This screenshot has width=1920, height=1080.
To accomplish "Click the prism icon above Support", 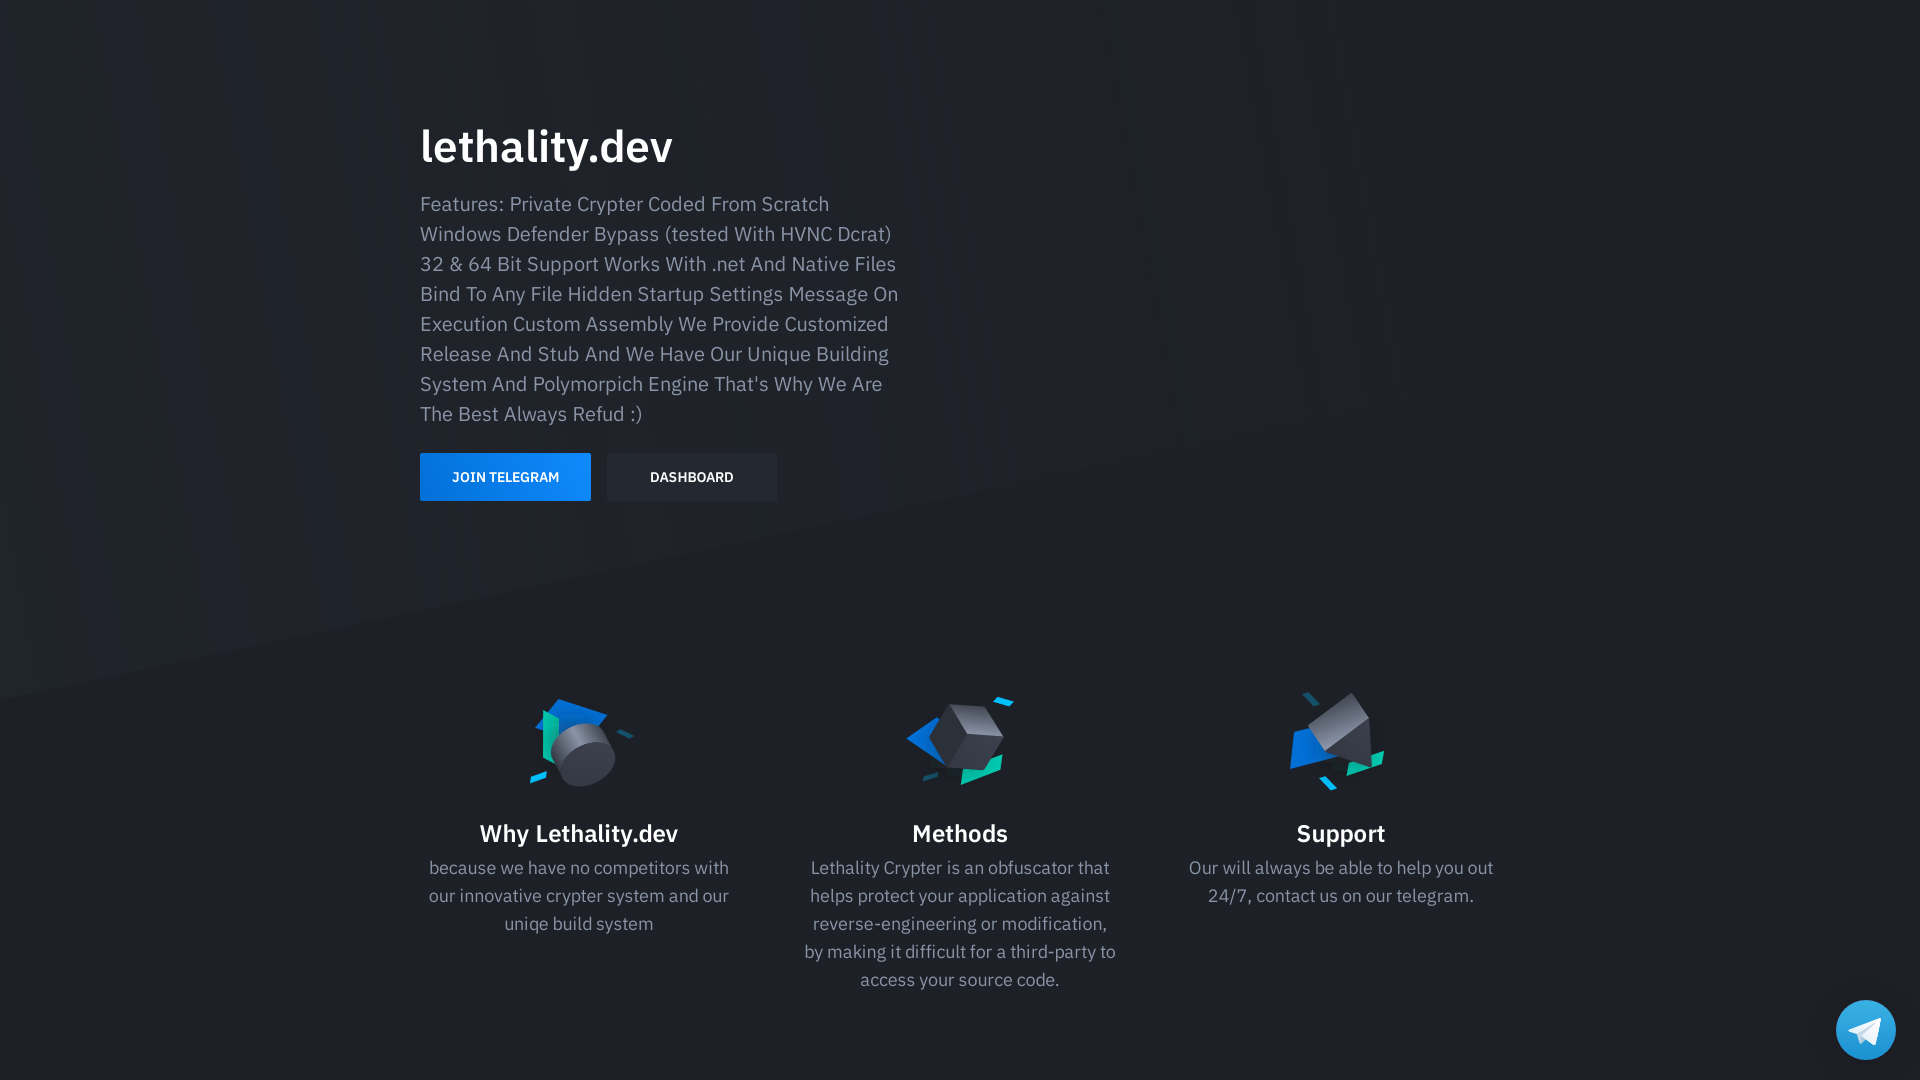I will (x=1338, y=741).
